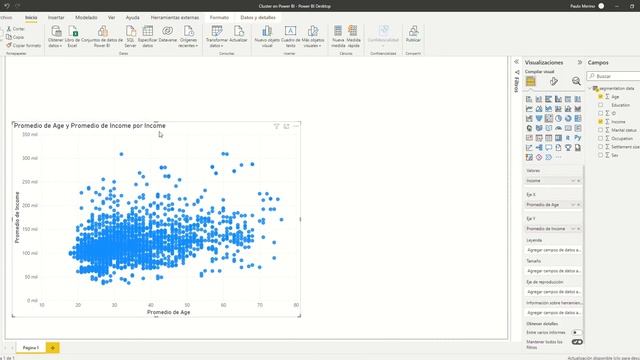Open the analytics magnifier tab
640x360 pixels.
tap(576, 81)
